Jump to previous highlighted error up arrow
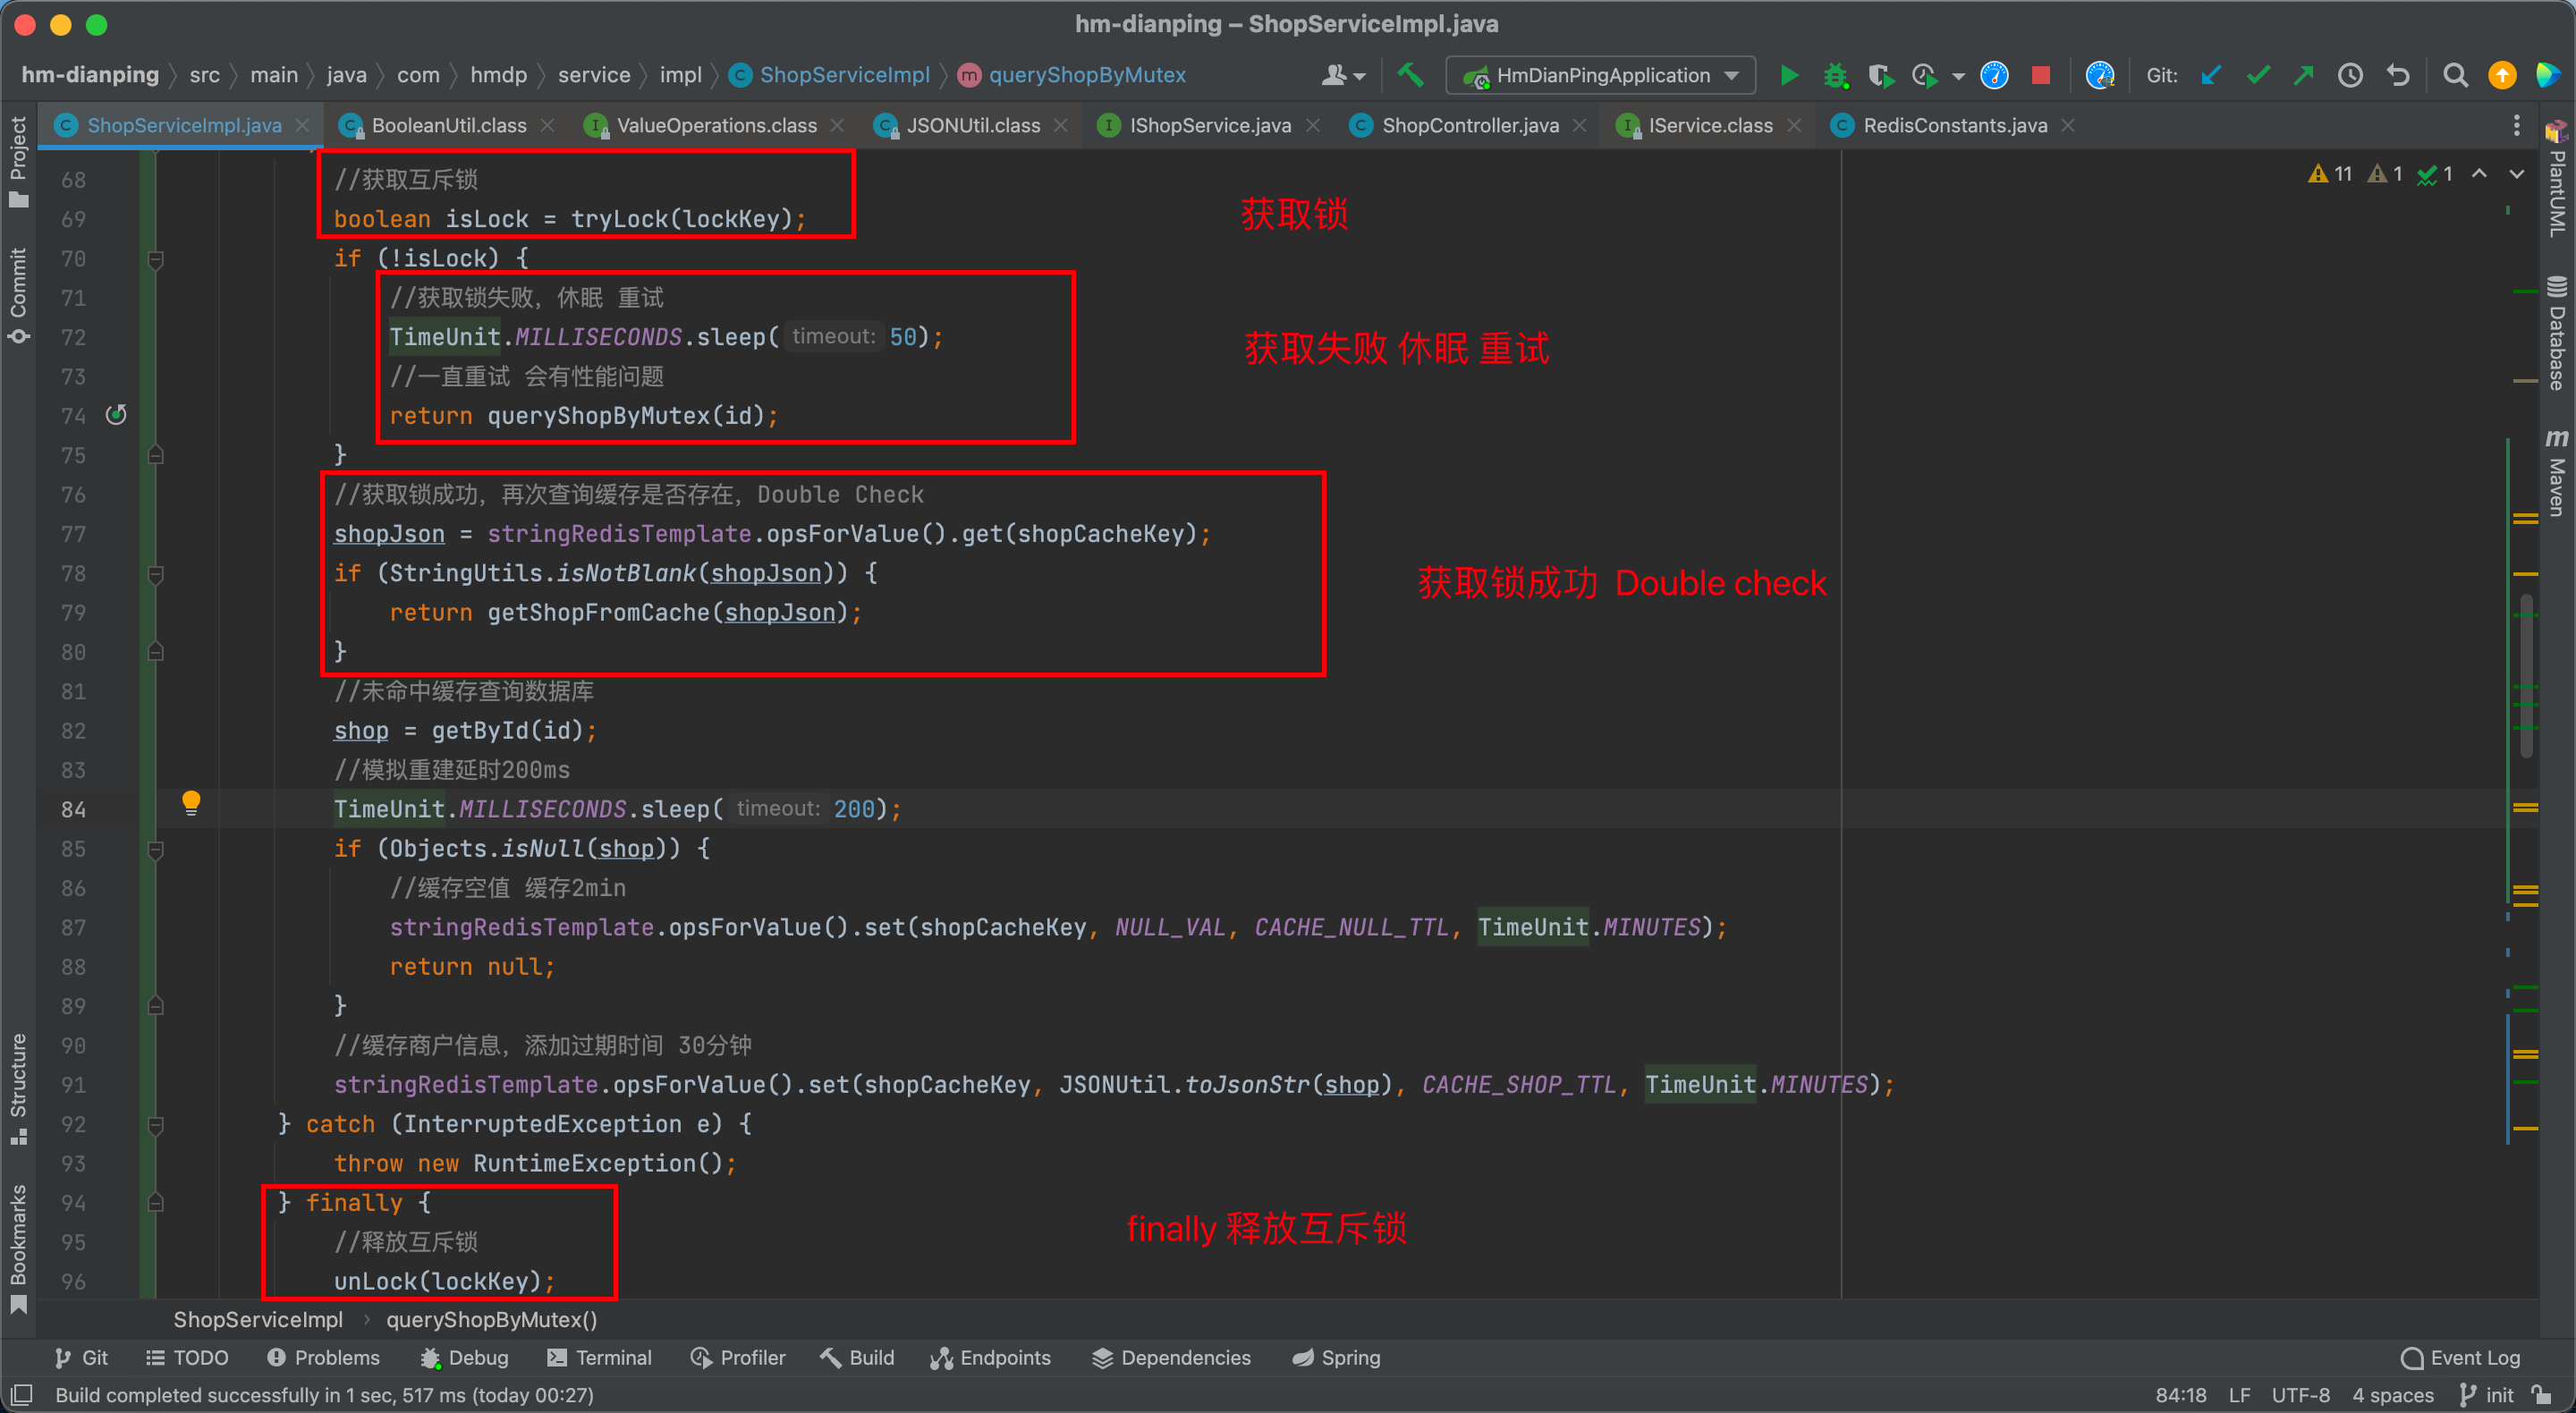 pyautogui.click(x=2480, y=174)
